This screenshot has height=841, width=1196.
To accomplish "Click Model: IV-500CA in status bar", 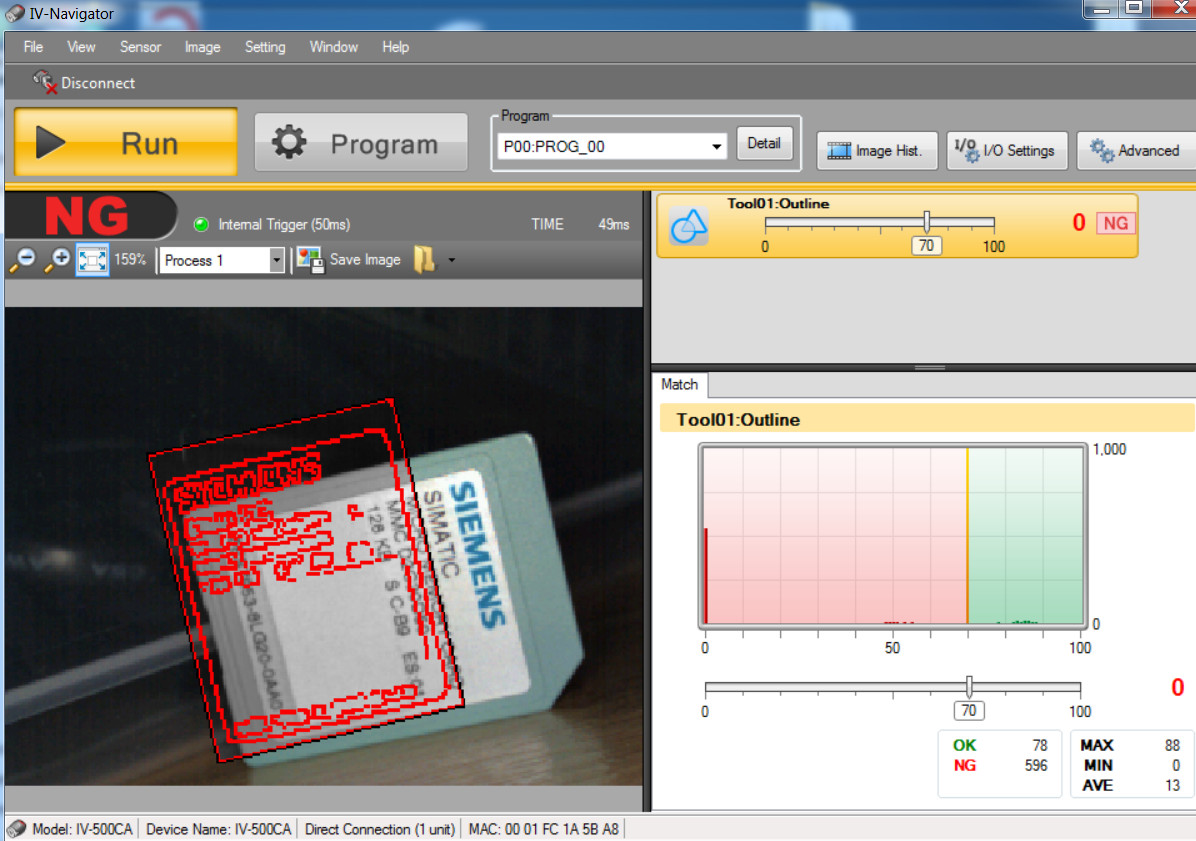I will 82,829.
